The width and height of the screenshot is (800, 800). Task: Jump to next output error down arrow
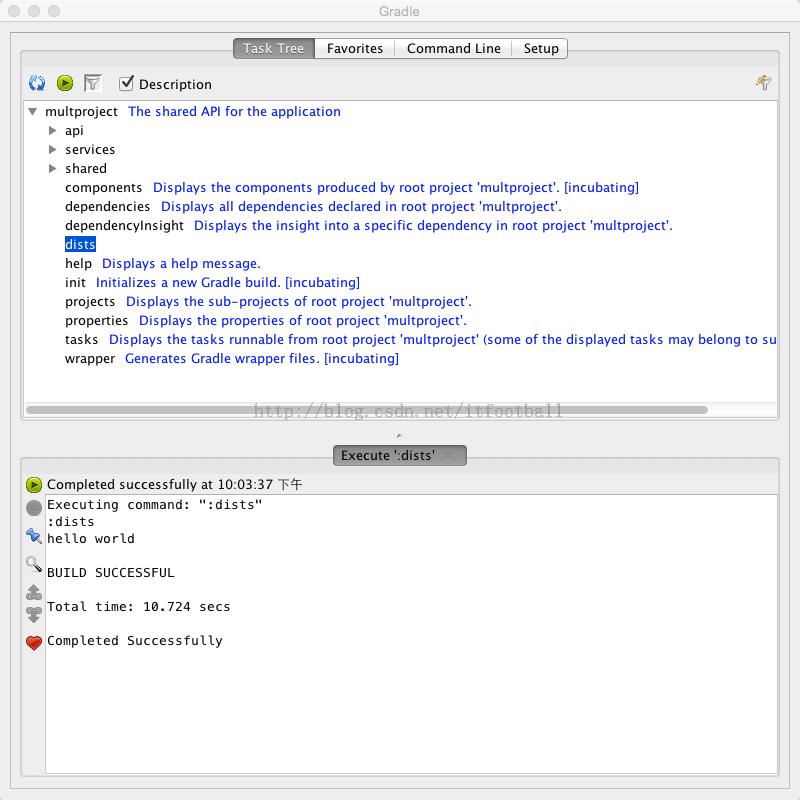[34, 615]
